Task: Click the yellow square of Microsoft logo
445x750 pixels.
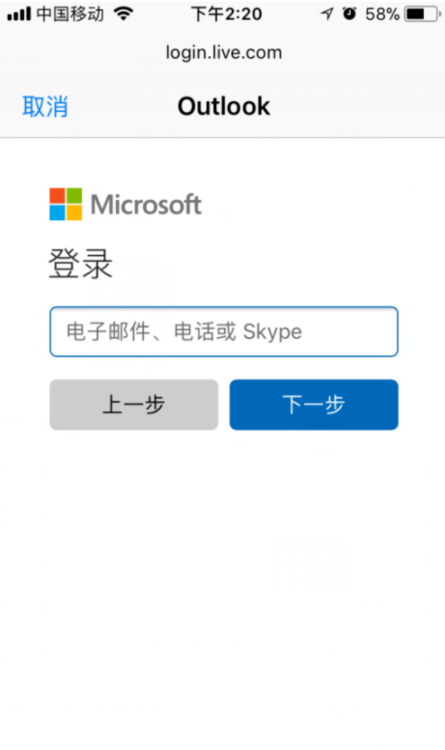Action: coord(74,213)
